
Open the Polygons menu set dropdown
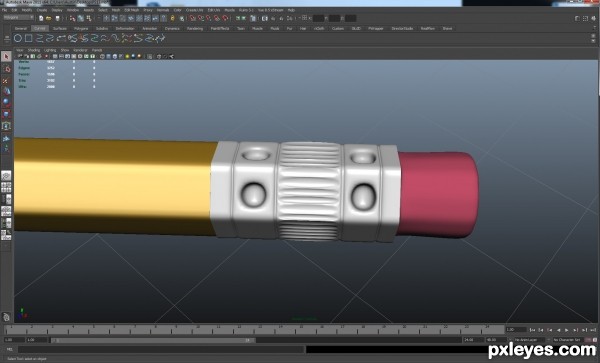coord(18,18)
